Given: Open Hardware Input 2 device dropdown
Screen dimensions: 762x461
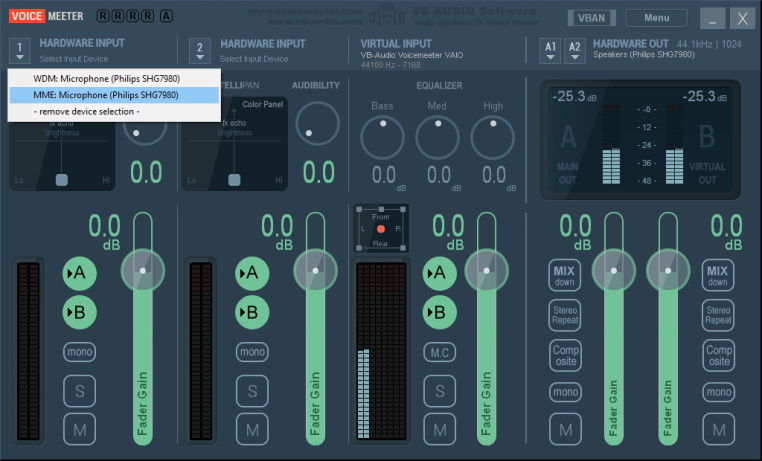Looking at the screenshot, I should pos(200,51).
